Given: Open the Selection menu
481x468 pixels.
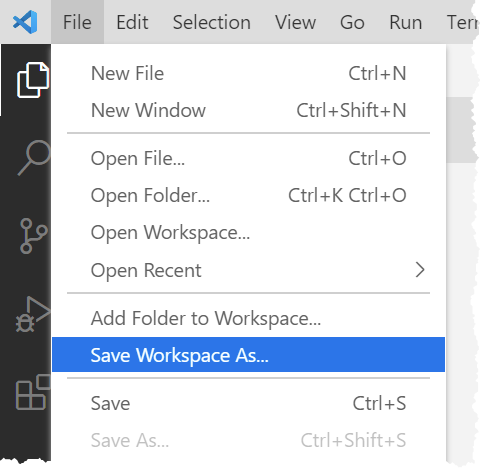Looking at the screenshot, I should (x=212, y=22).
